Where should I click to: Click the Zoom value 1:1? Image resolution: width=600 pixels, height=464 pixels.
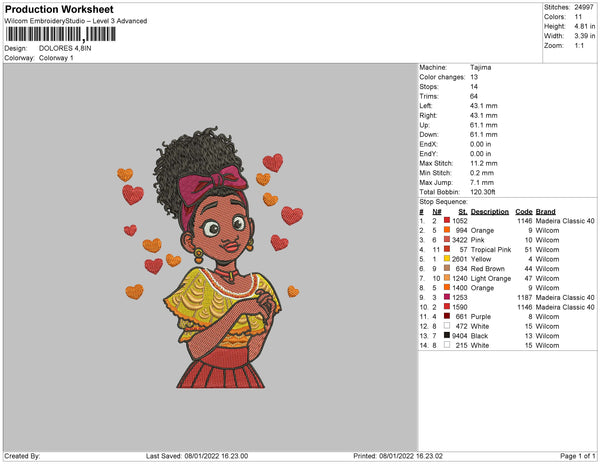point(579,46)
